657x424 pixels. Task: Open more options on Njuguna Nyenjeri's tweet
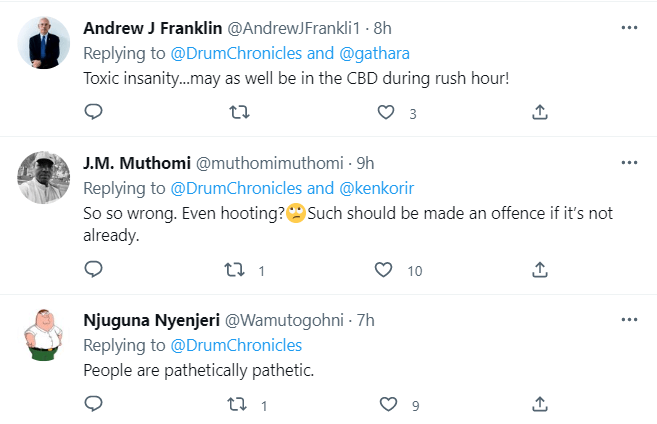628,320
